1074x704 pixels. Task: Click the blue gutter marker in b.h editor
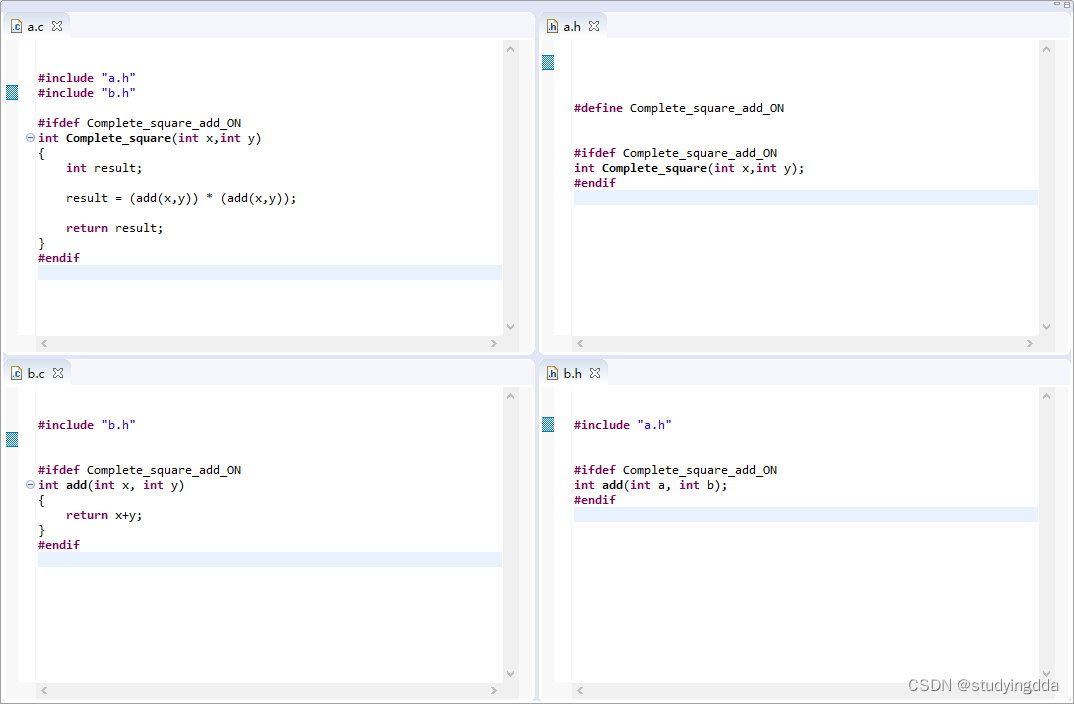[548, 425]
